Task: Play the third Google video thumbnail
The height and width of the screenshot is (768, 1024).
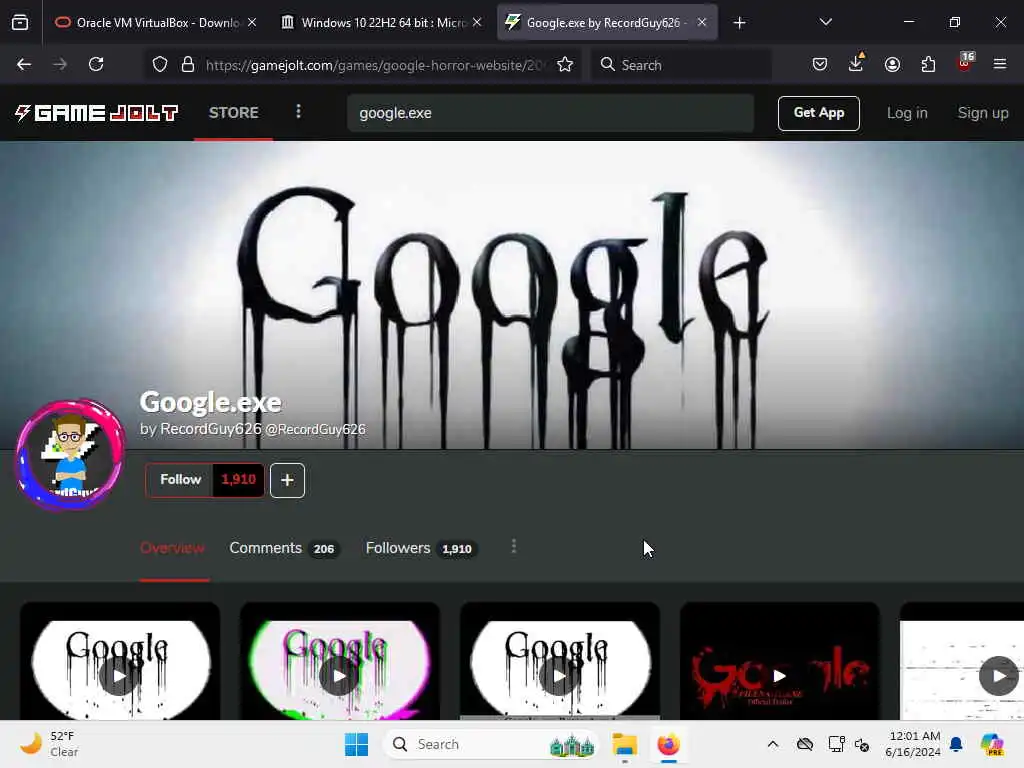Action: click(x=559, y=675)
